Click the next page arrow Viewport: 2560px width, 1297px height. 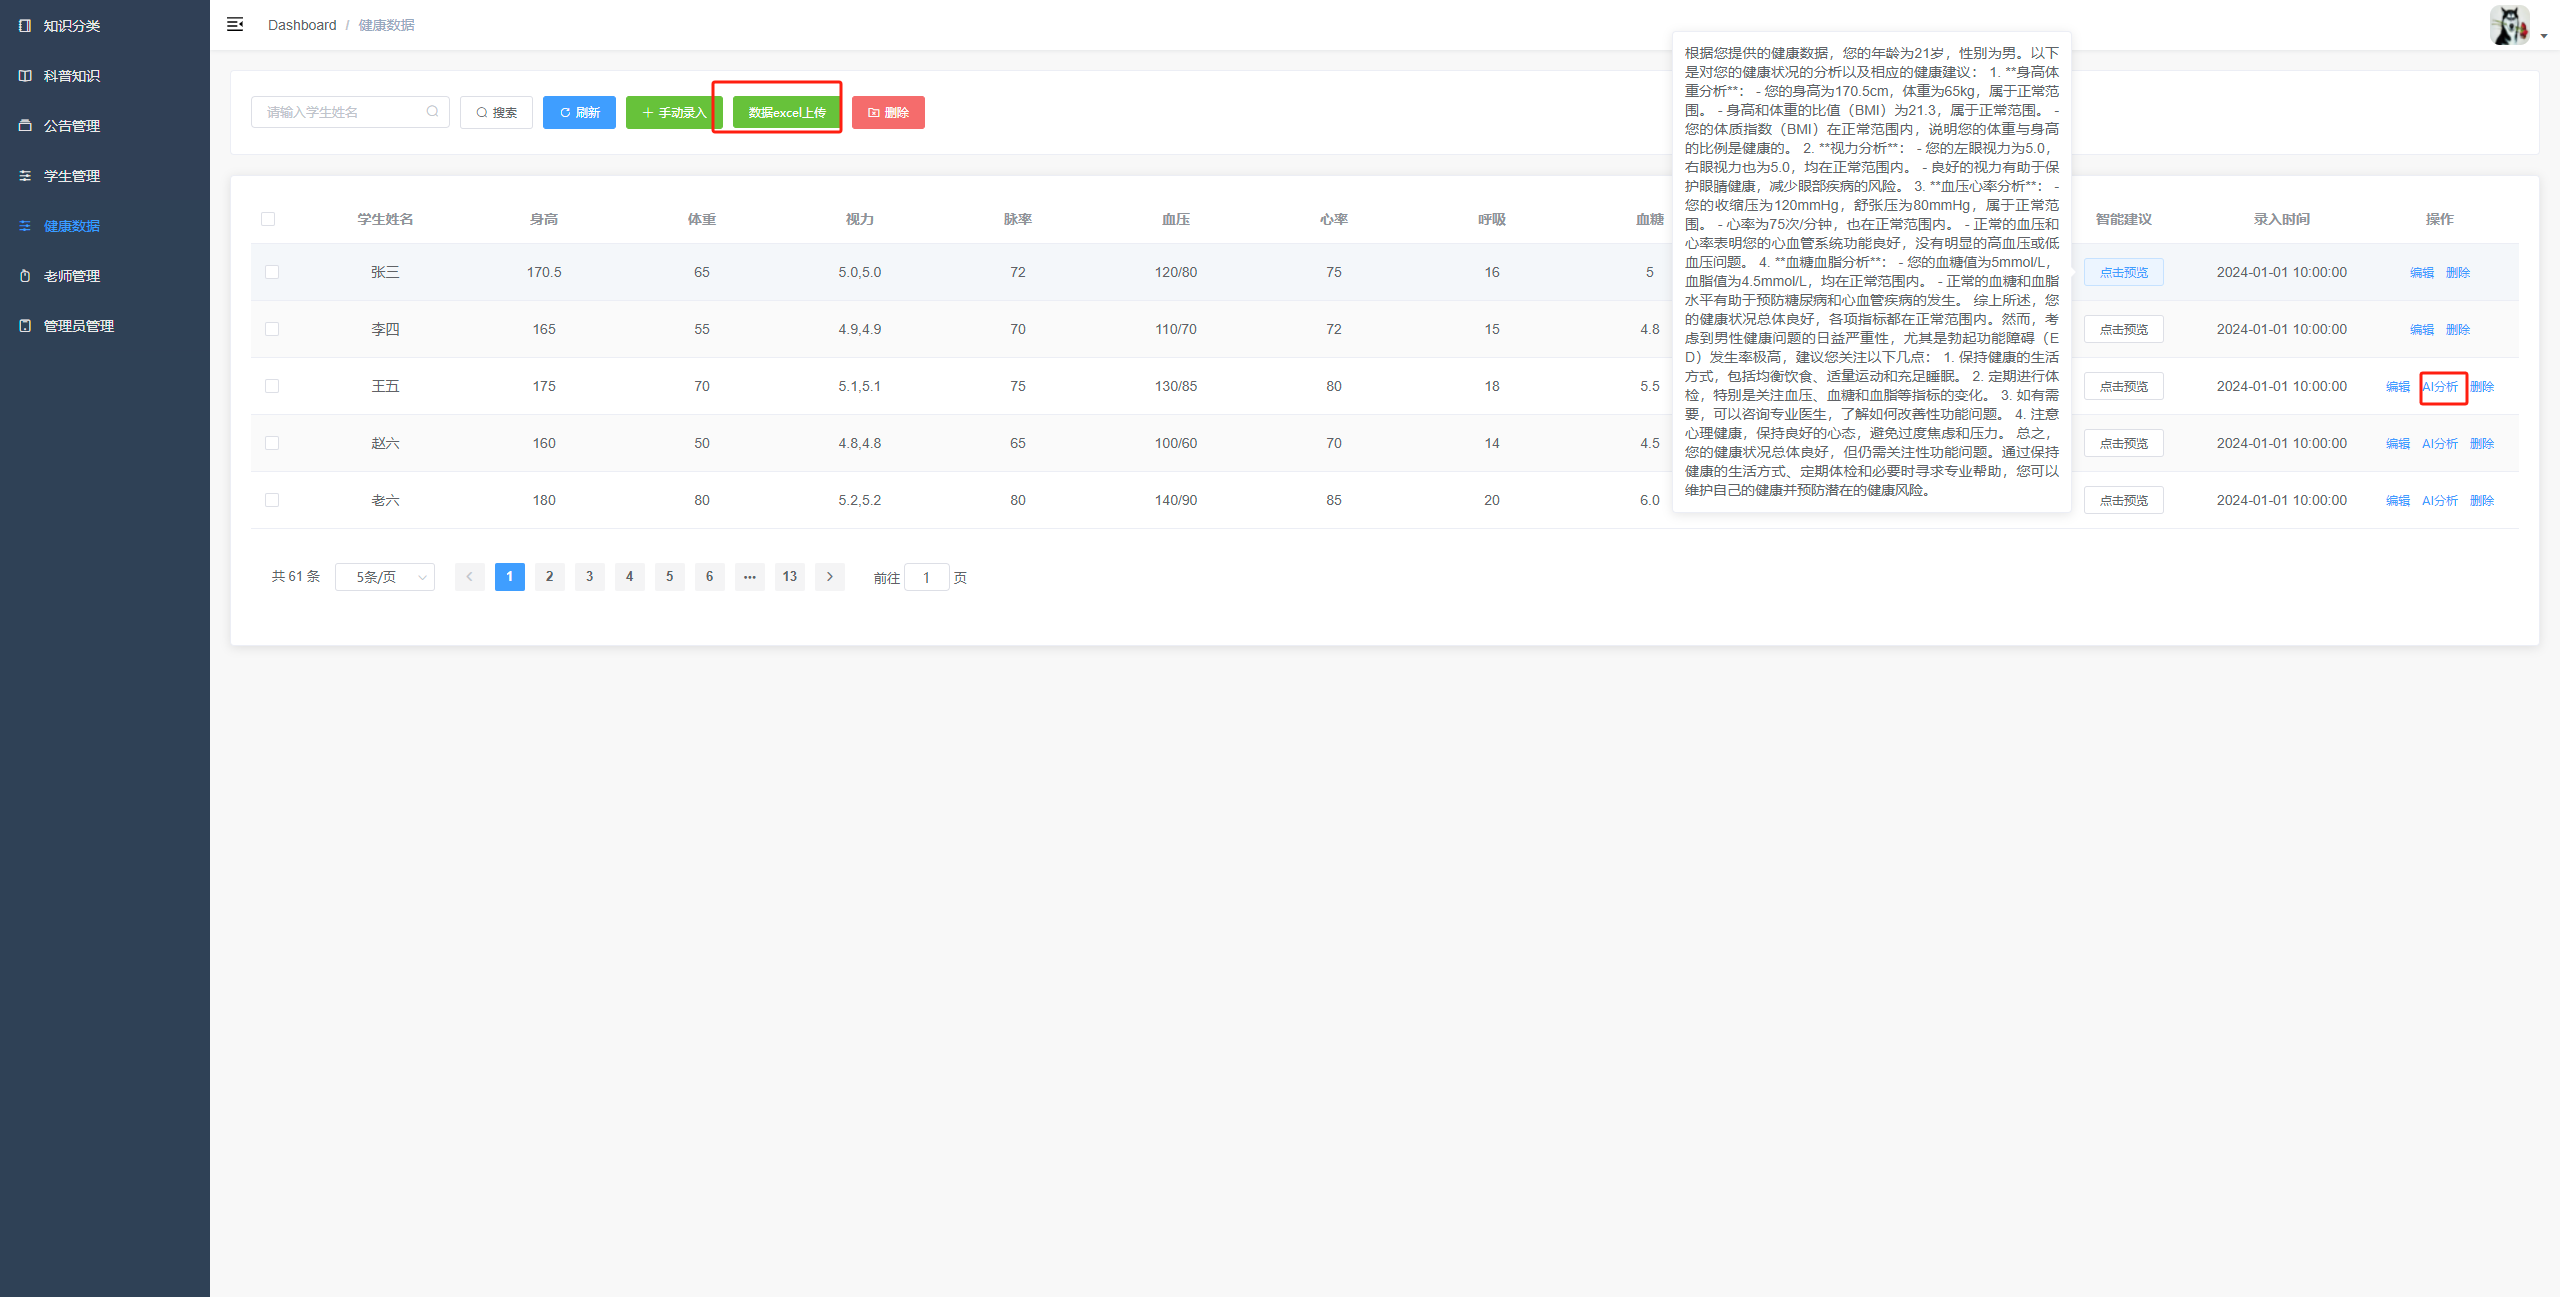[830, 577]
